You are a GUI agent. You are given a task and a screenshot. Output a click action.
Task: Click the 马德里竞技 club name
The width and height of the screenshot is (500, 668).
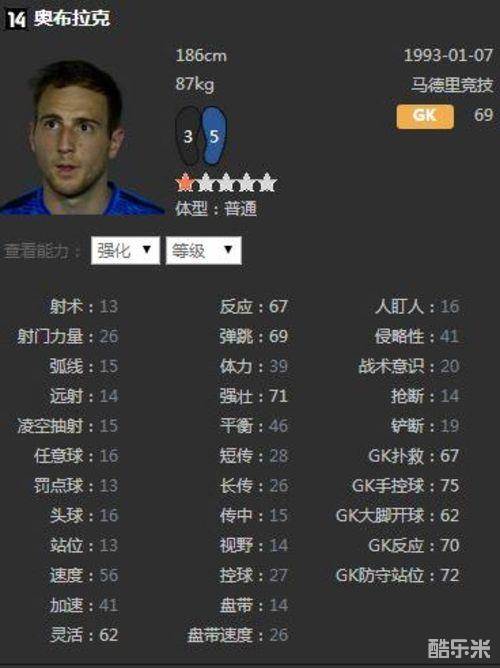point(452,85)
